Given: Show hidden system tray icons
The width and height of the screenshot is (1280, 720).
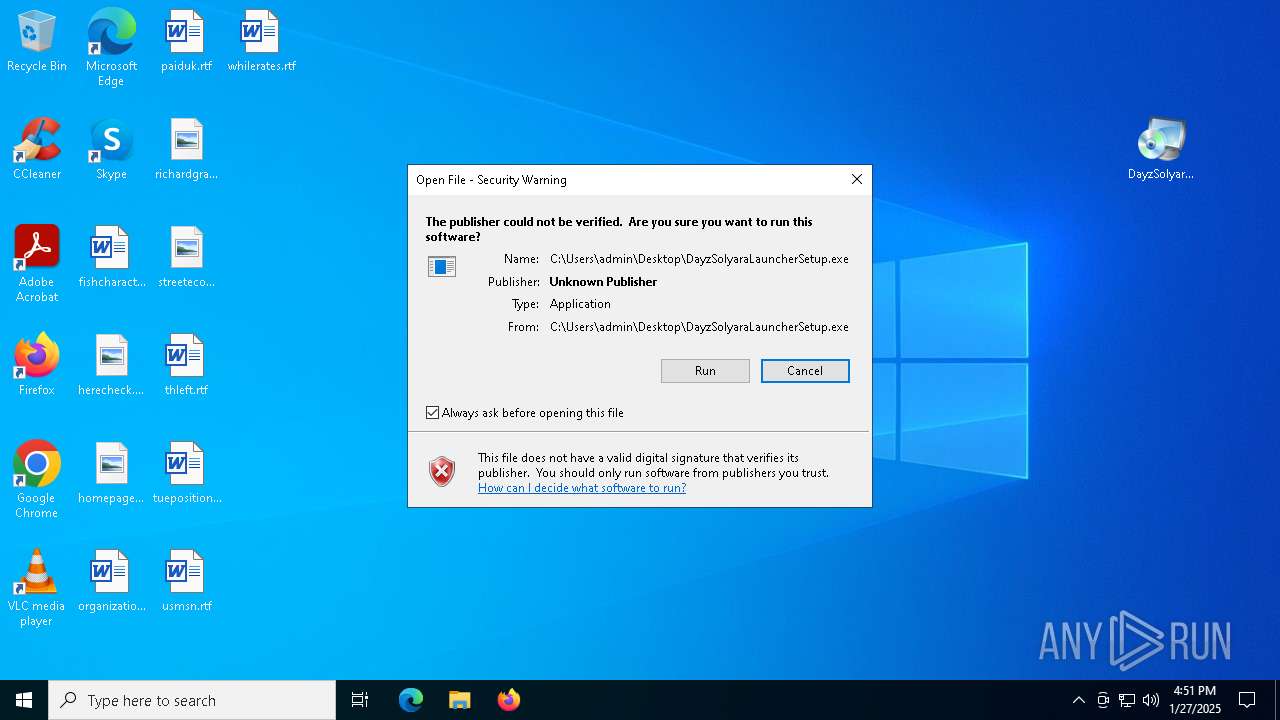Looking at the screenshot, I should tap(1078, 700).
